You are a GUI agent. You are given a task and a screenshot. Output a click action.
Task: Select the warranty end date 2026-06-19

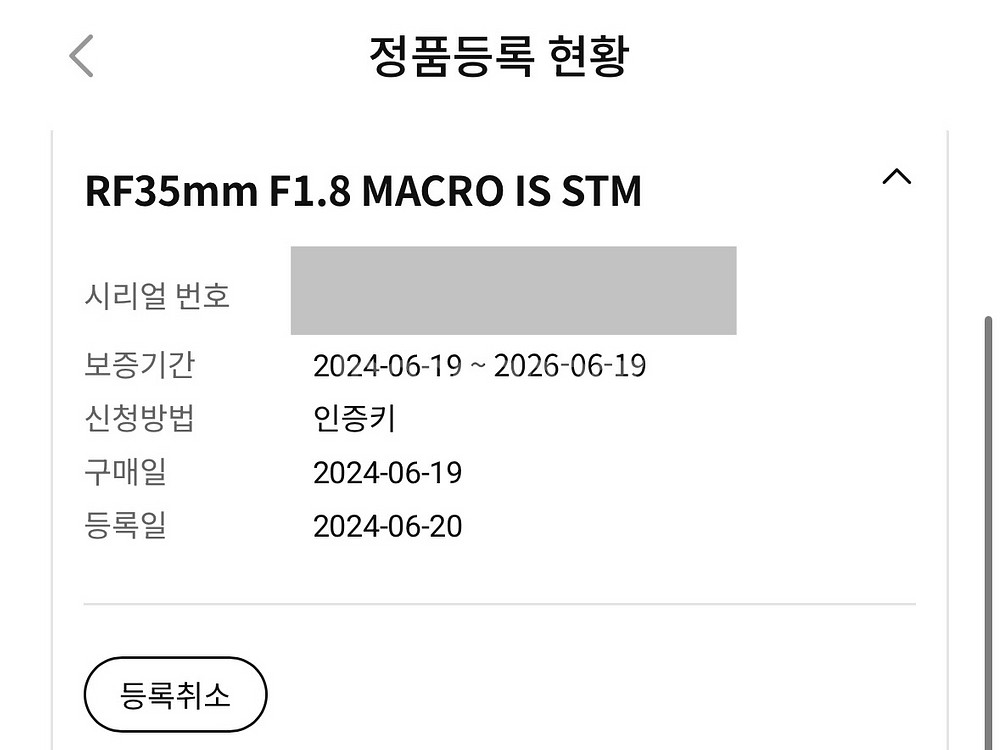[570, 366]
